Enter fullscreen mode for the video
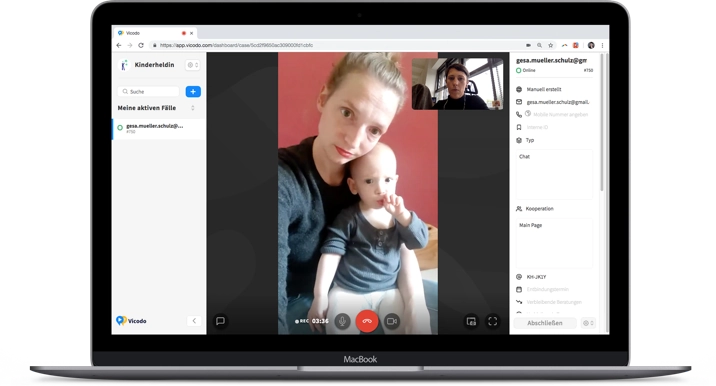This screenshot has height=386, width=716. click(493, 322)
